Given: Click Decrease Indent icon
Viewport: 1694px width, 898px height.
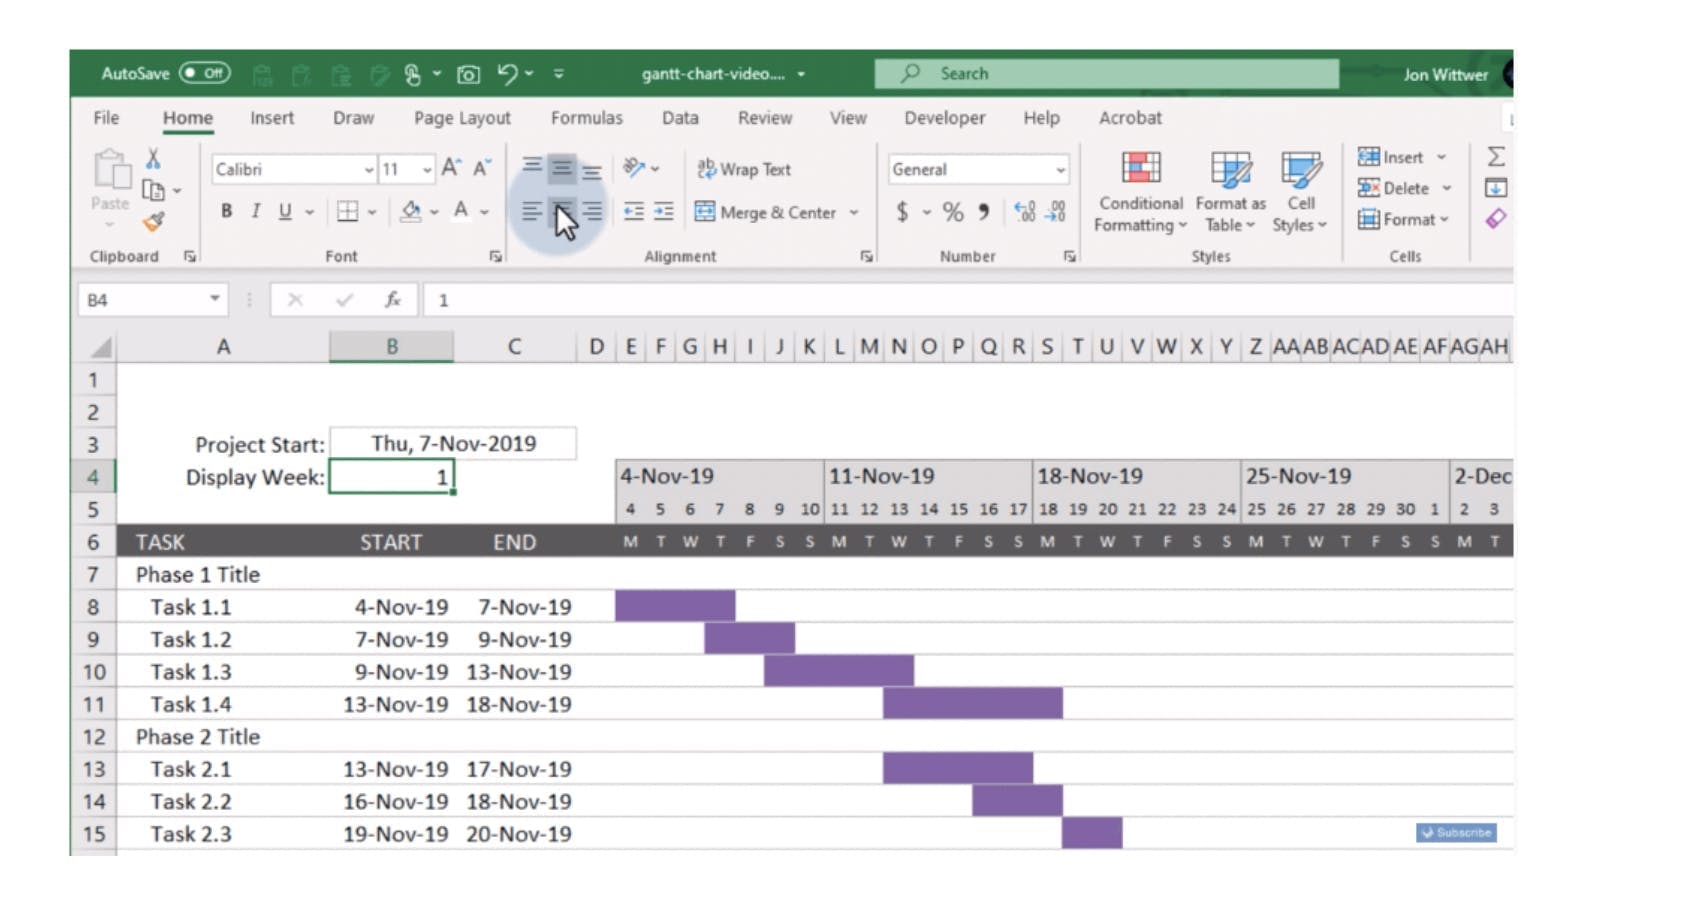Looking at the screenshot, I should 634,211.
